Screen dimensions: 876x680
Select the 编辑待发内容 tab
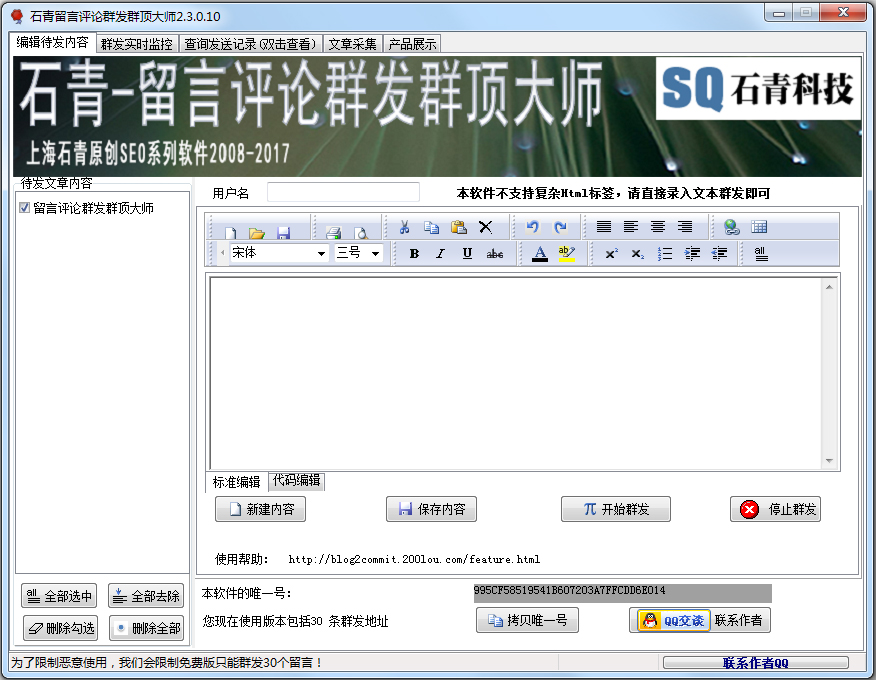[53, 42]
